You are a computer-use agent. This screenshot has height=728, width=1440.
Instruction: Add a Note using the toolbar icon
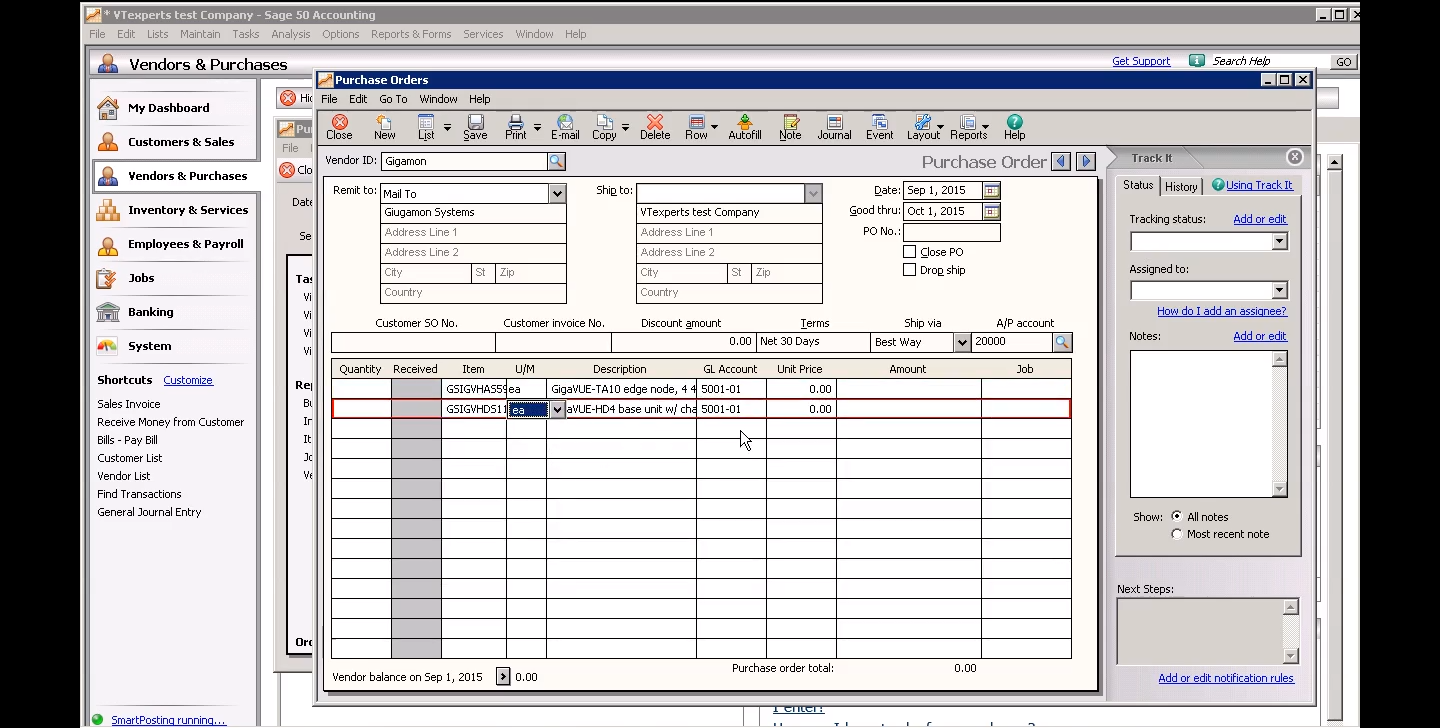point(790,127)
